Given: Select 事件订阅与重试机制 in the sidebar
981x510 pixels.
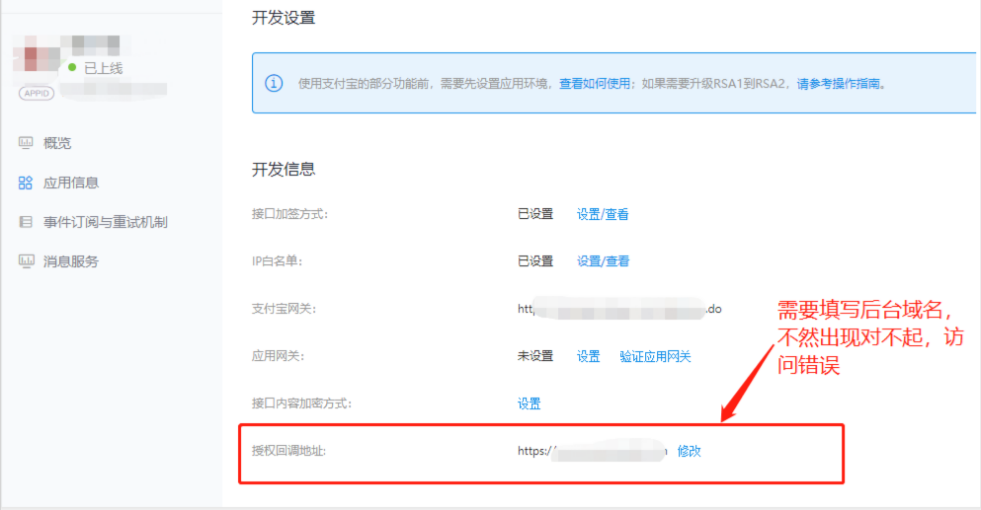Looking at the screenshot, I should [x=105, y=222].
